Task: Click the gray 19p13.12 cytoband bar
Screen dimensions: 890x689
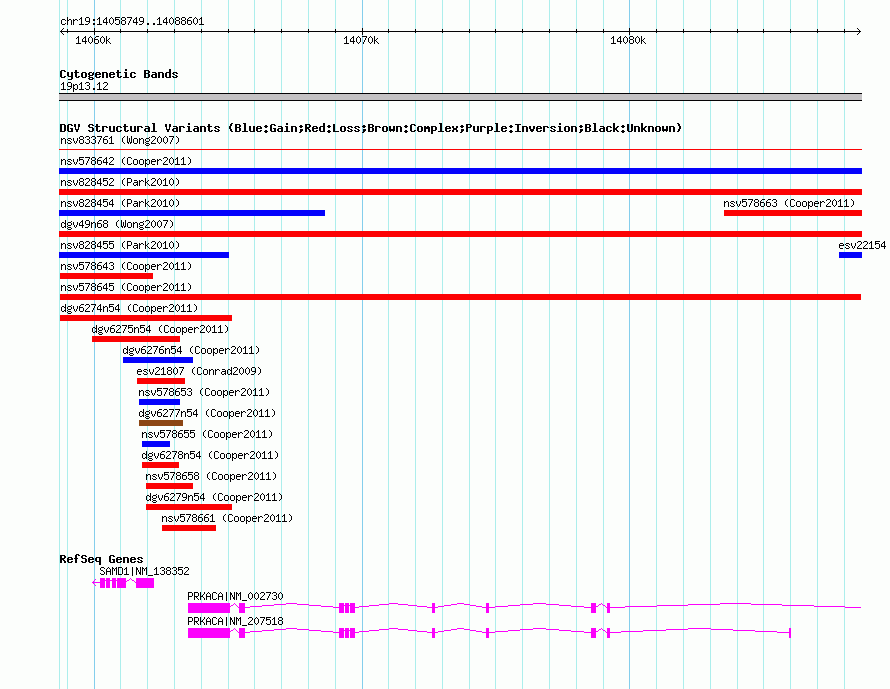Action: pos(460,97)
